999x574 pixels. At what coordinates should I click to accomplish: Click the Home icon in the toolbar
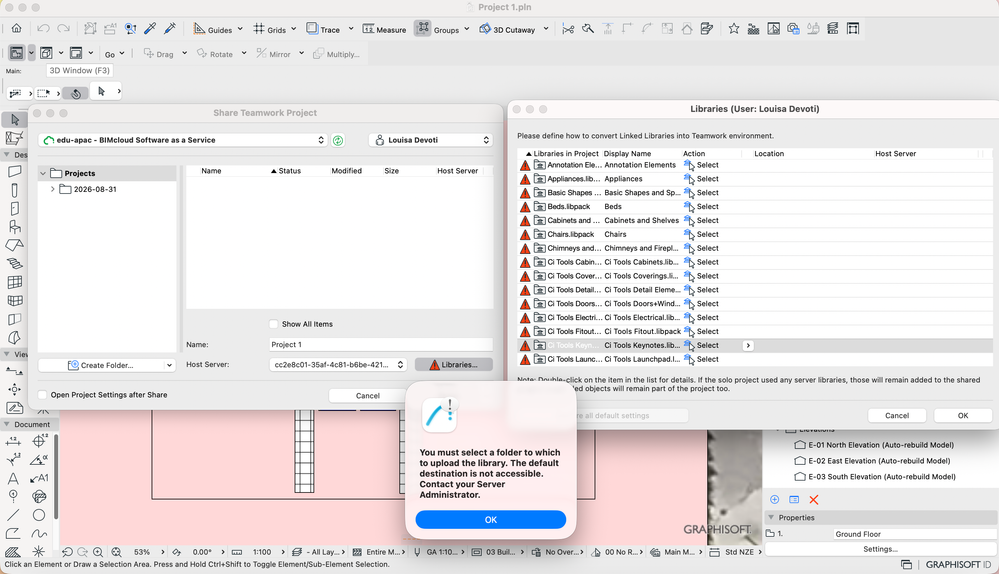pos(17,29)
